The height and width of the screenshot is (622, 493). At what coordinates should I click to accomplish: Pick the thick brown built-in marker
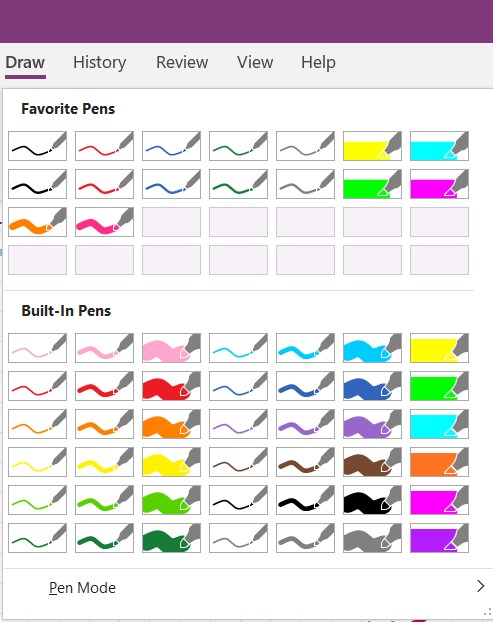372,462
